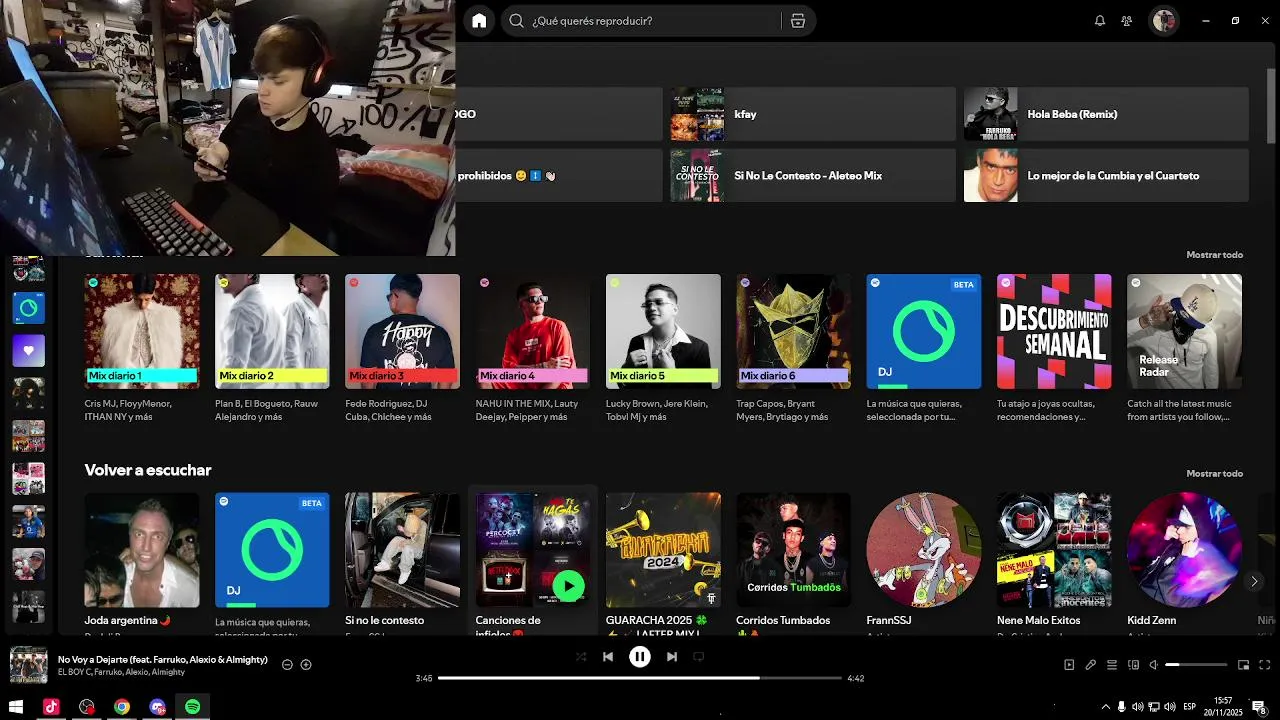Open the now playing album cover

(29, 665)
